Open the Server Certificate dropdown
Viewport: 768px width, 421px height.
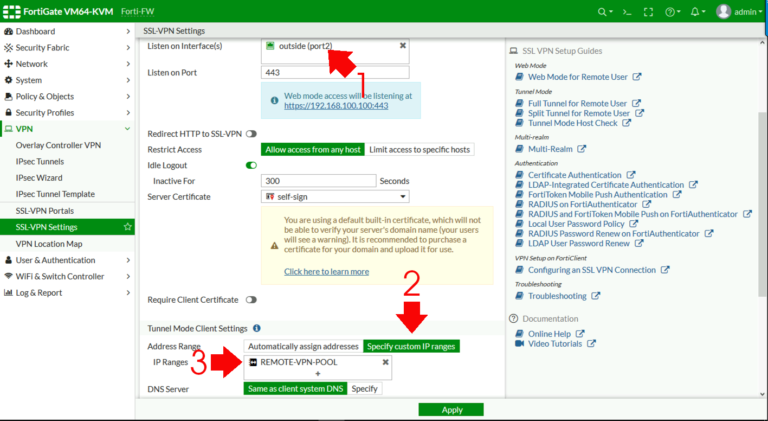pyautogui.click(x=335, y=197)
